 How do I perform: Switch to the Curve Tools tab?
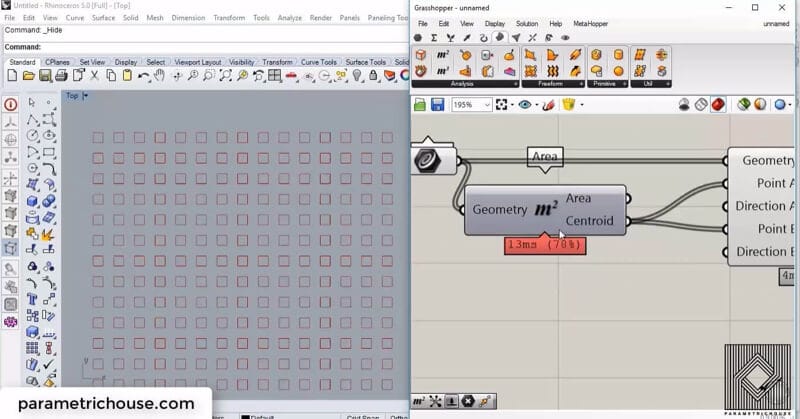tap(320, 62)
